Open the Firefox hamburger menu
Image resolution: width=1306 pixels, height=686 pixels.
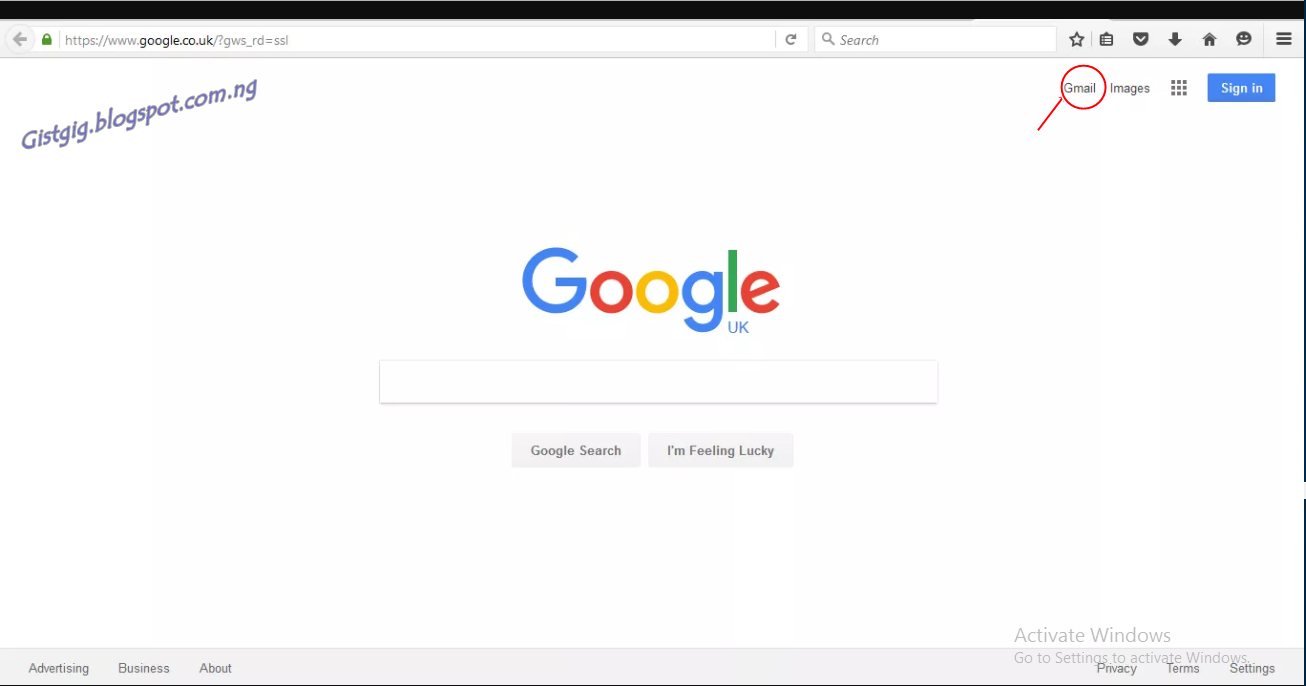click(1284, 40)
